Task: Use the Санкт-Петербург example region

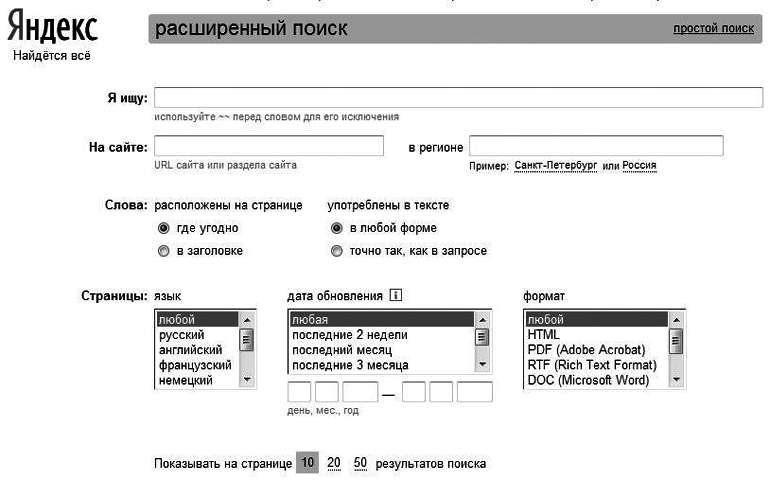Action: [x=555, y=166]
